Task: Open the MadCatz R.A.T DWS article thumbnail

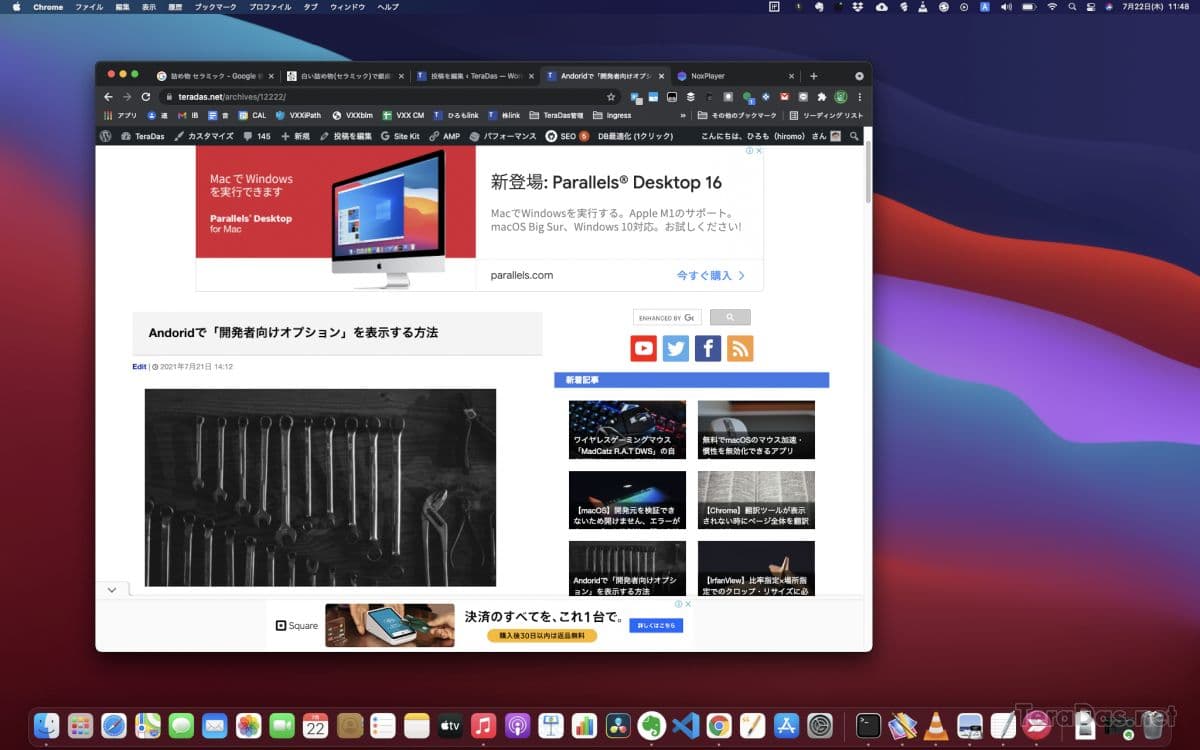Action: (x=627, y=430)
